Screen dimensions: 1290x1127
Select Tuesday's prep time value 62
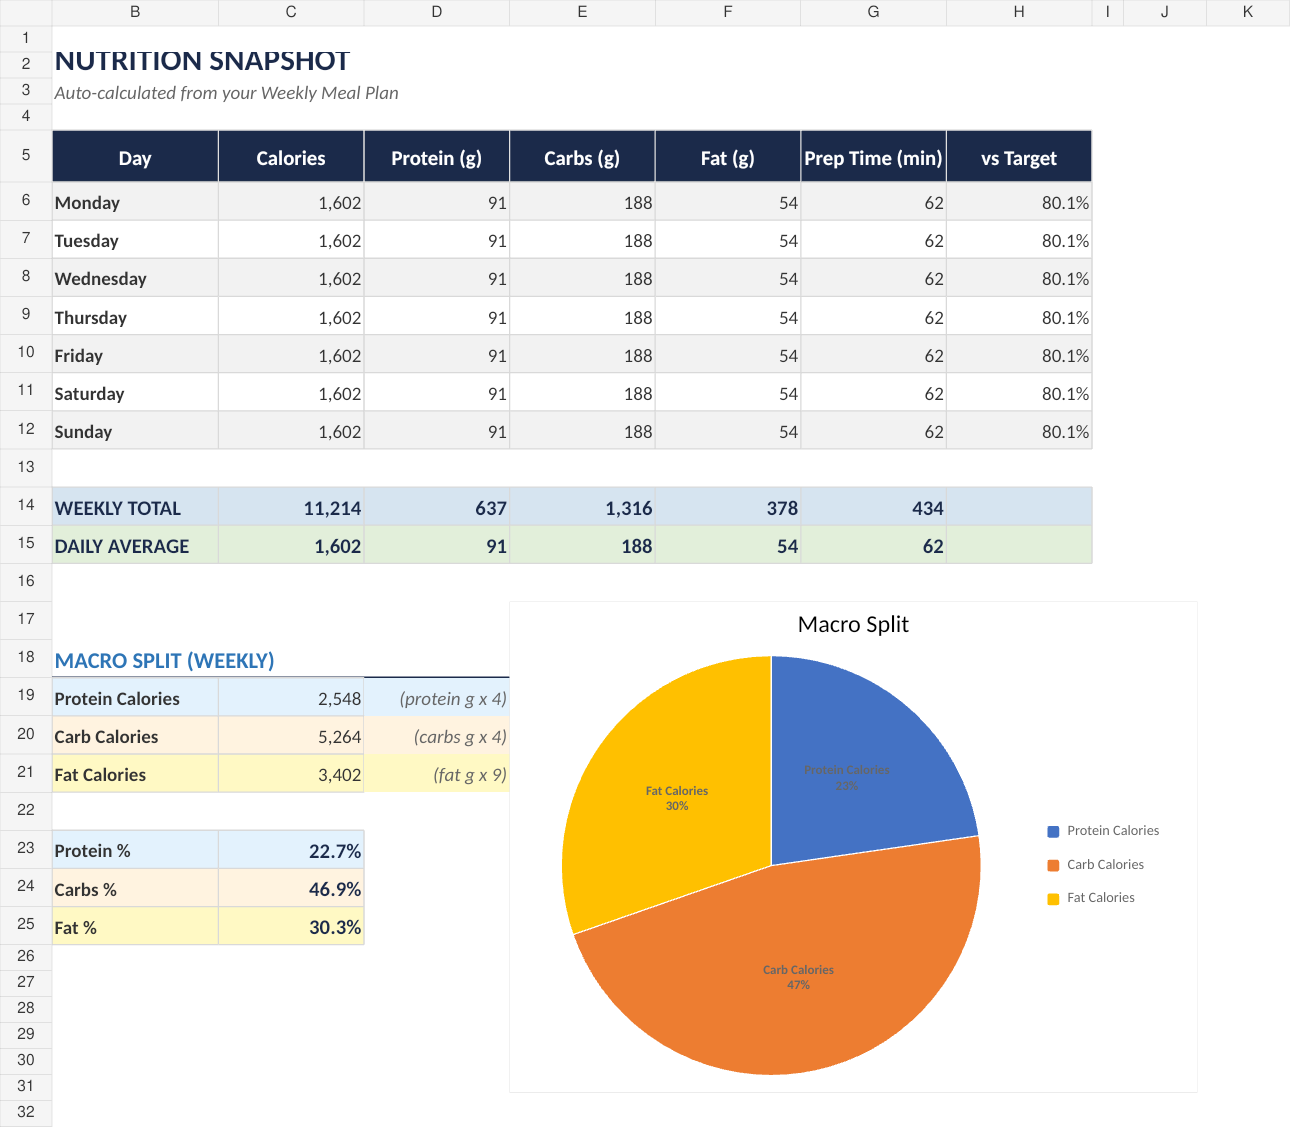click(873, 240)
